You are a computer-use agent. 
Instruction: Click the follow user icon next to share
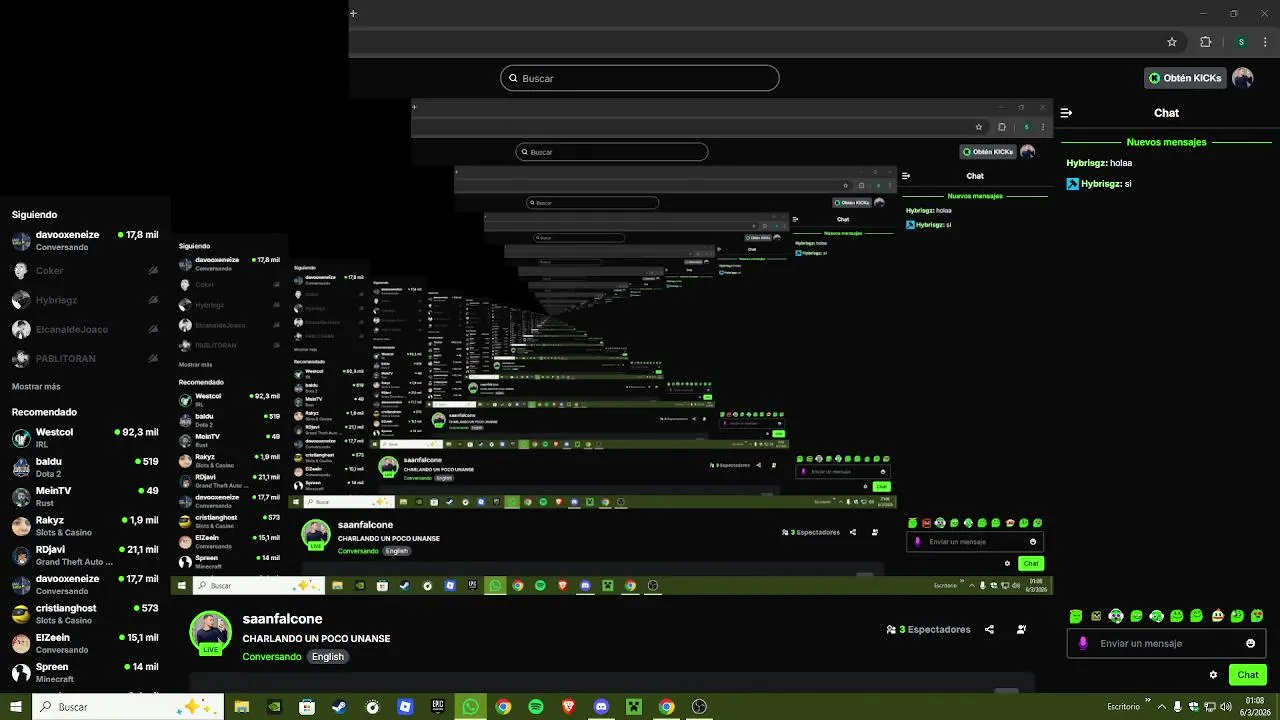pyautogui.click(x=1021, y=630)
